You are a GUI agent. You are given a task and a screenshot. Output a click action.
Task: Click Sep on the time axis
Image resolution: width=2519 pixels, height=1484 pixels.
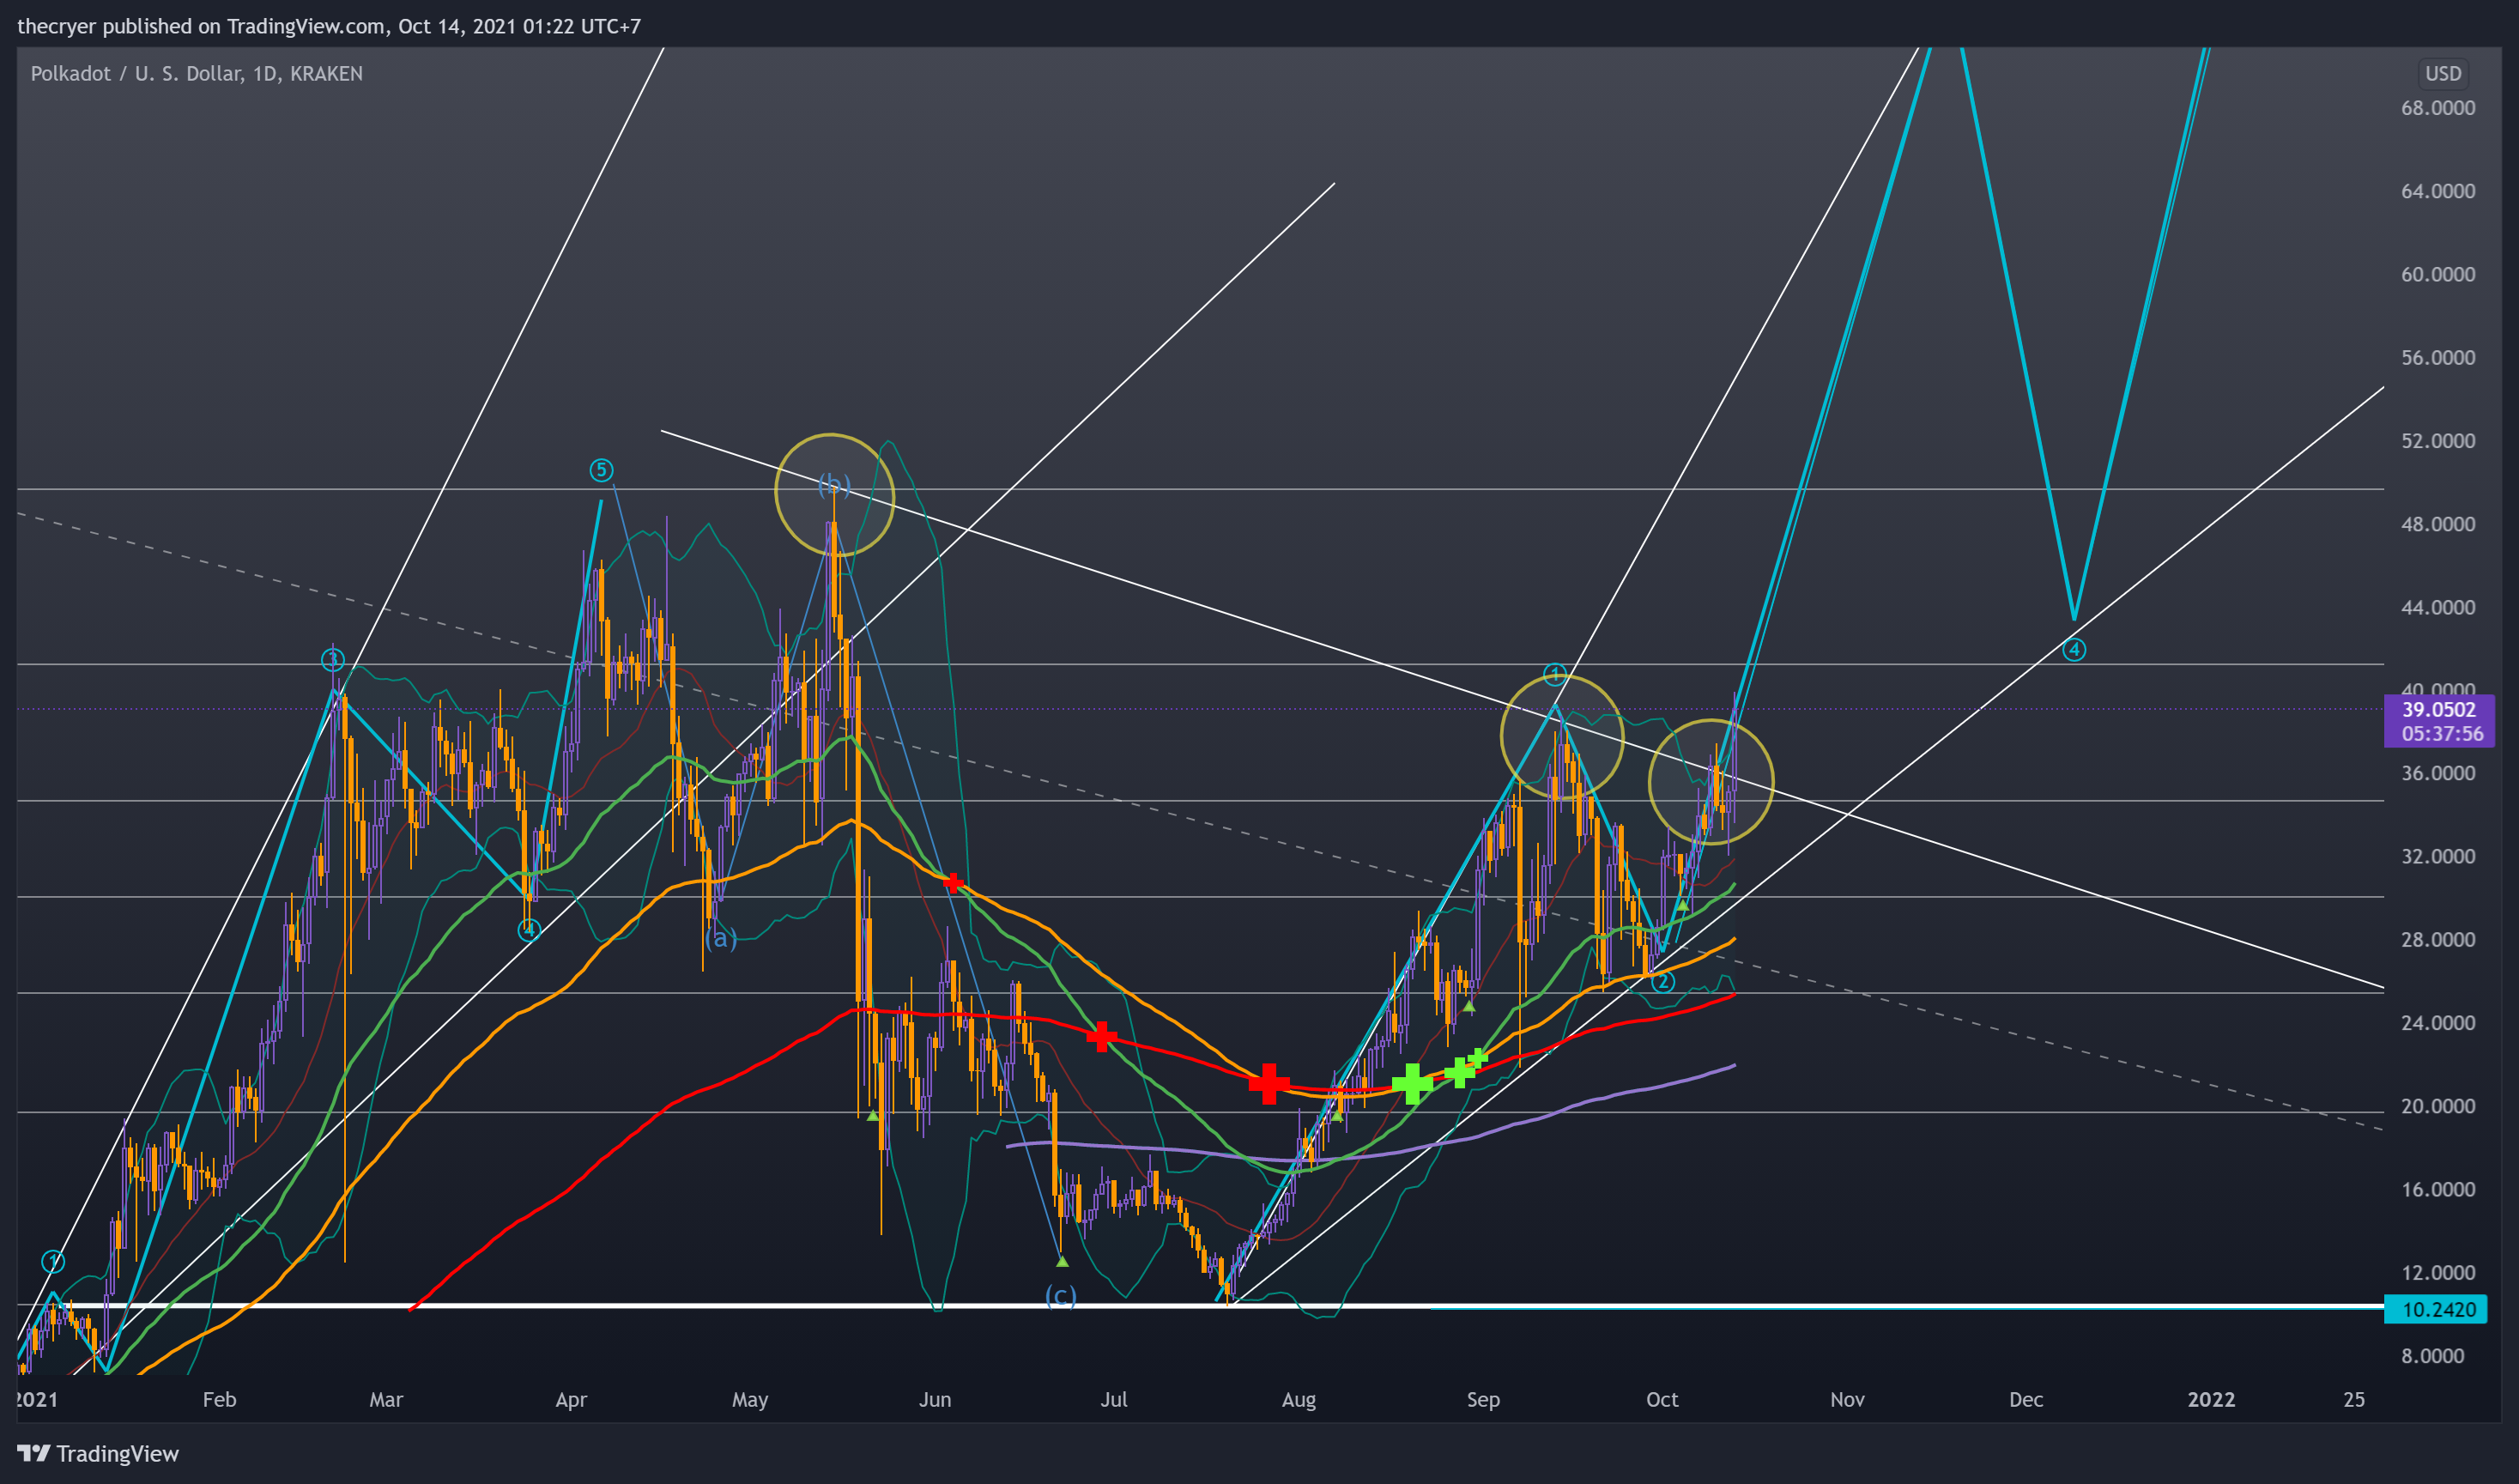pyautogui.click(x=1483, y=1399)
